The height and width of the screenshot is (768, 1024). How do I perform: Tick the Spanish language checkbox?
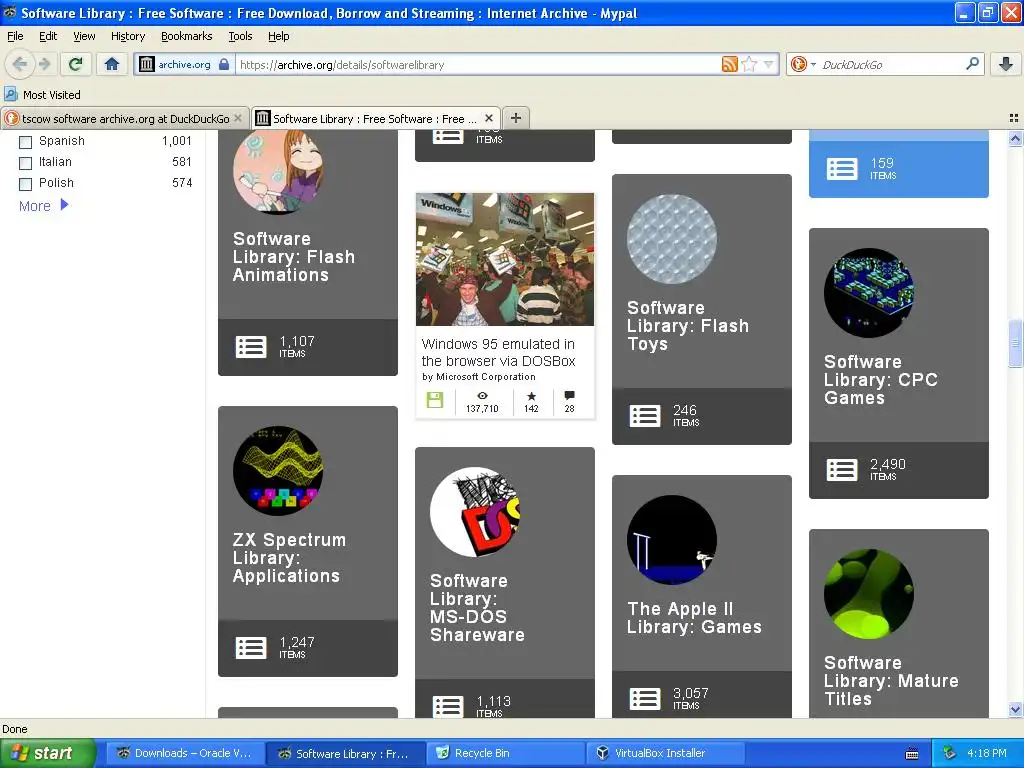click(x=25, y=142)
